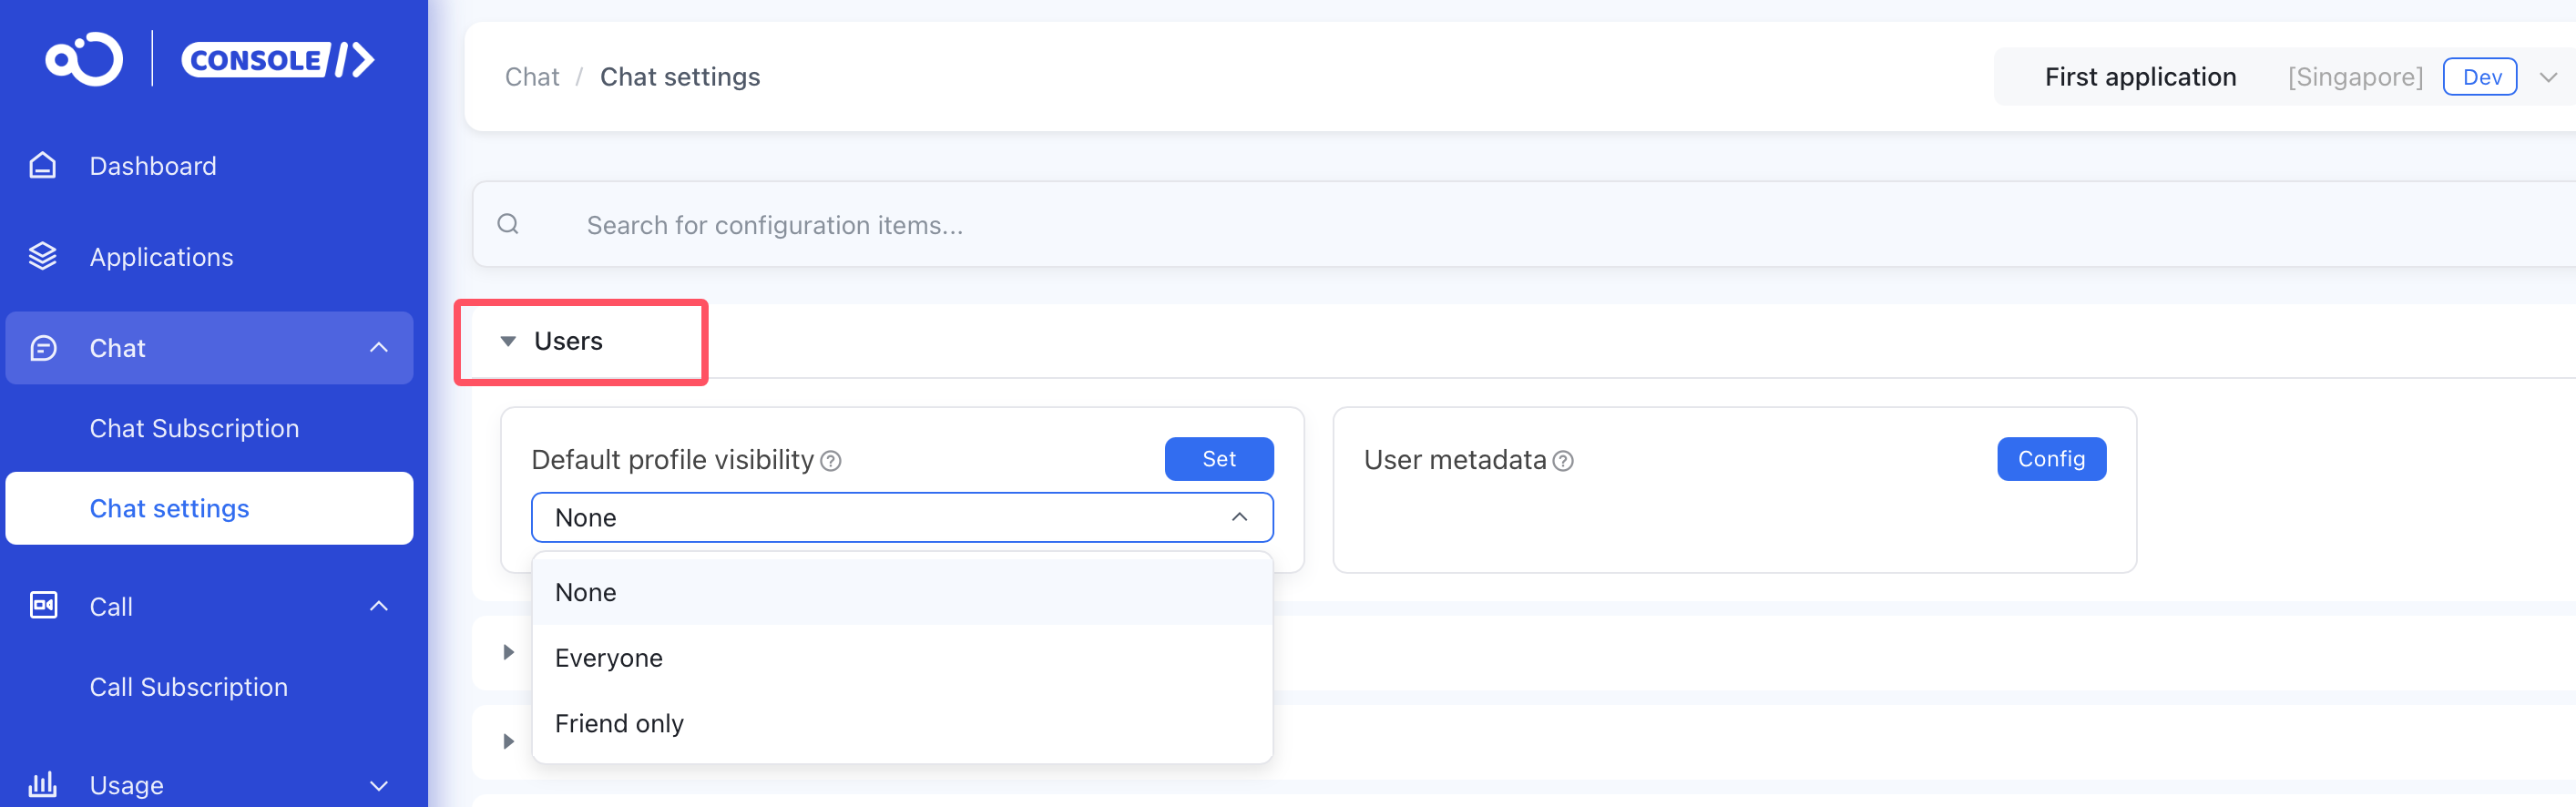This screenshot has height=807, width=2576.
Task: Expand the Usage sidebar menu chevron
Action: [x=379, y=786]
